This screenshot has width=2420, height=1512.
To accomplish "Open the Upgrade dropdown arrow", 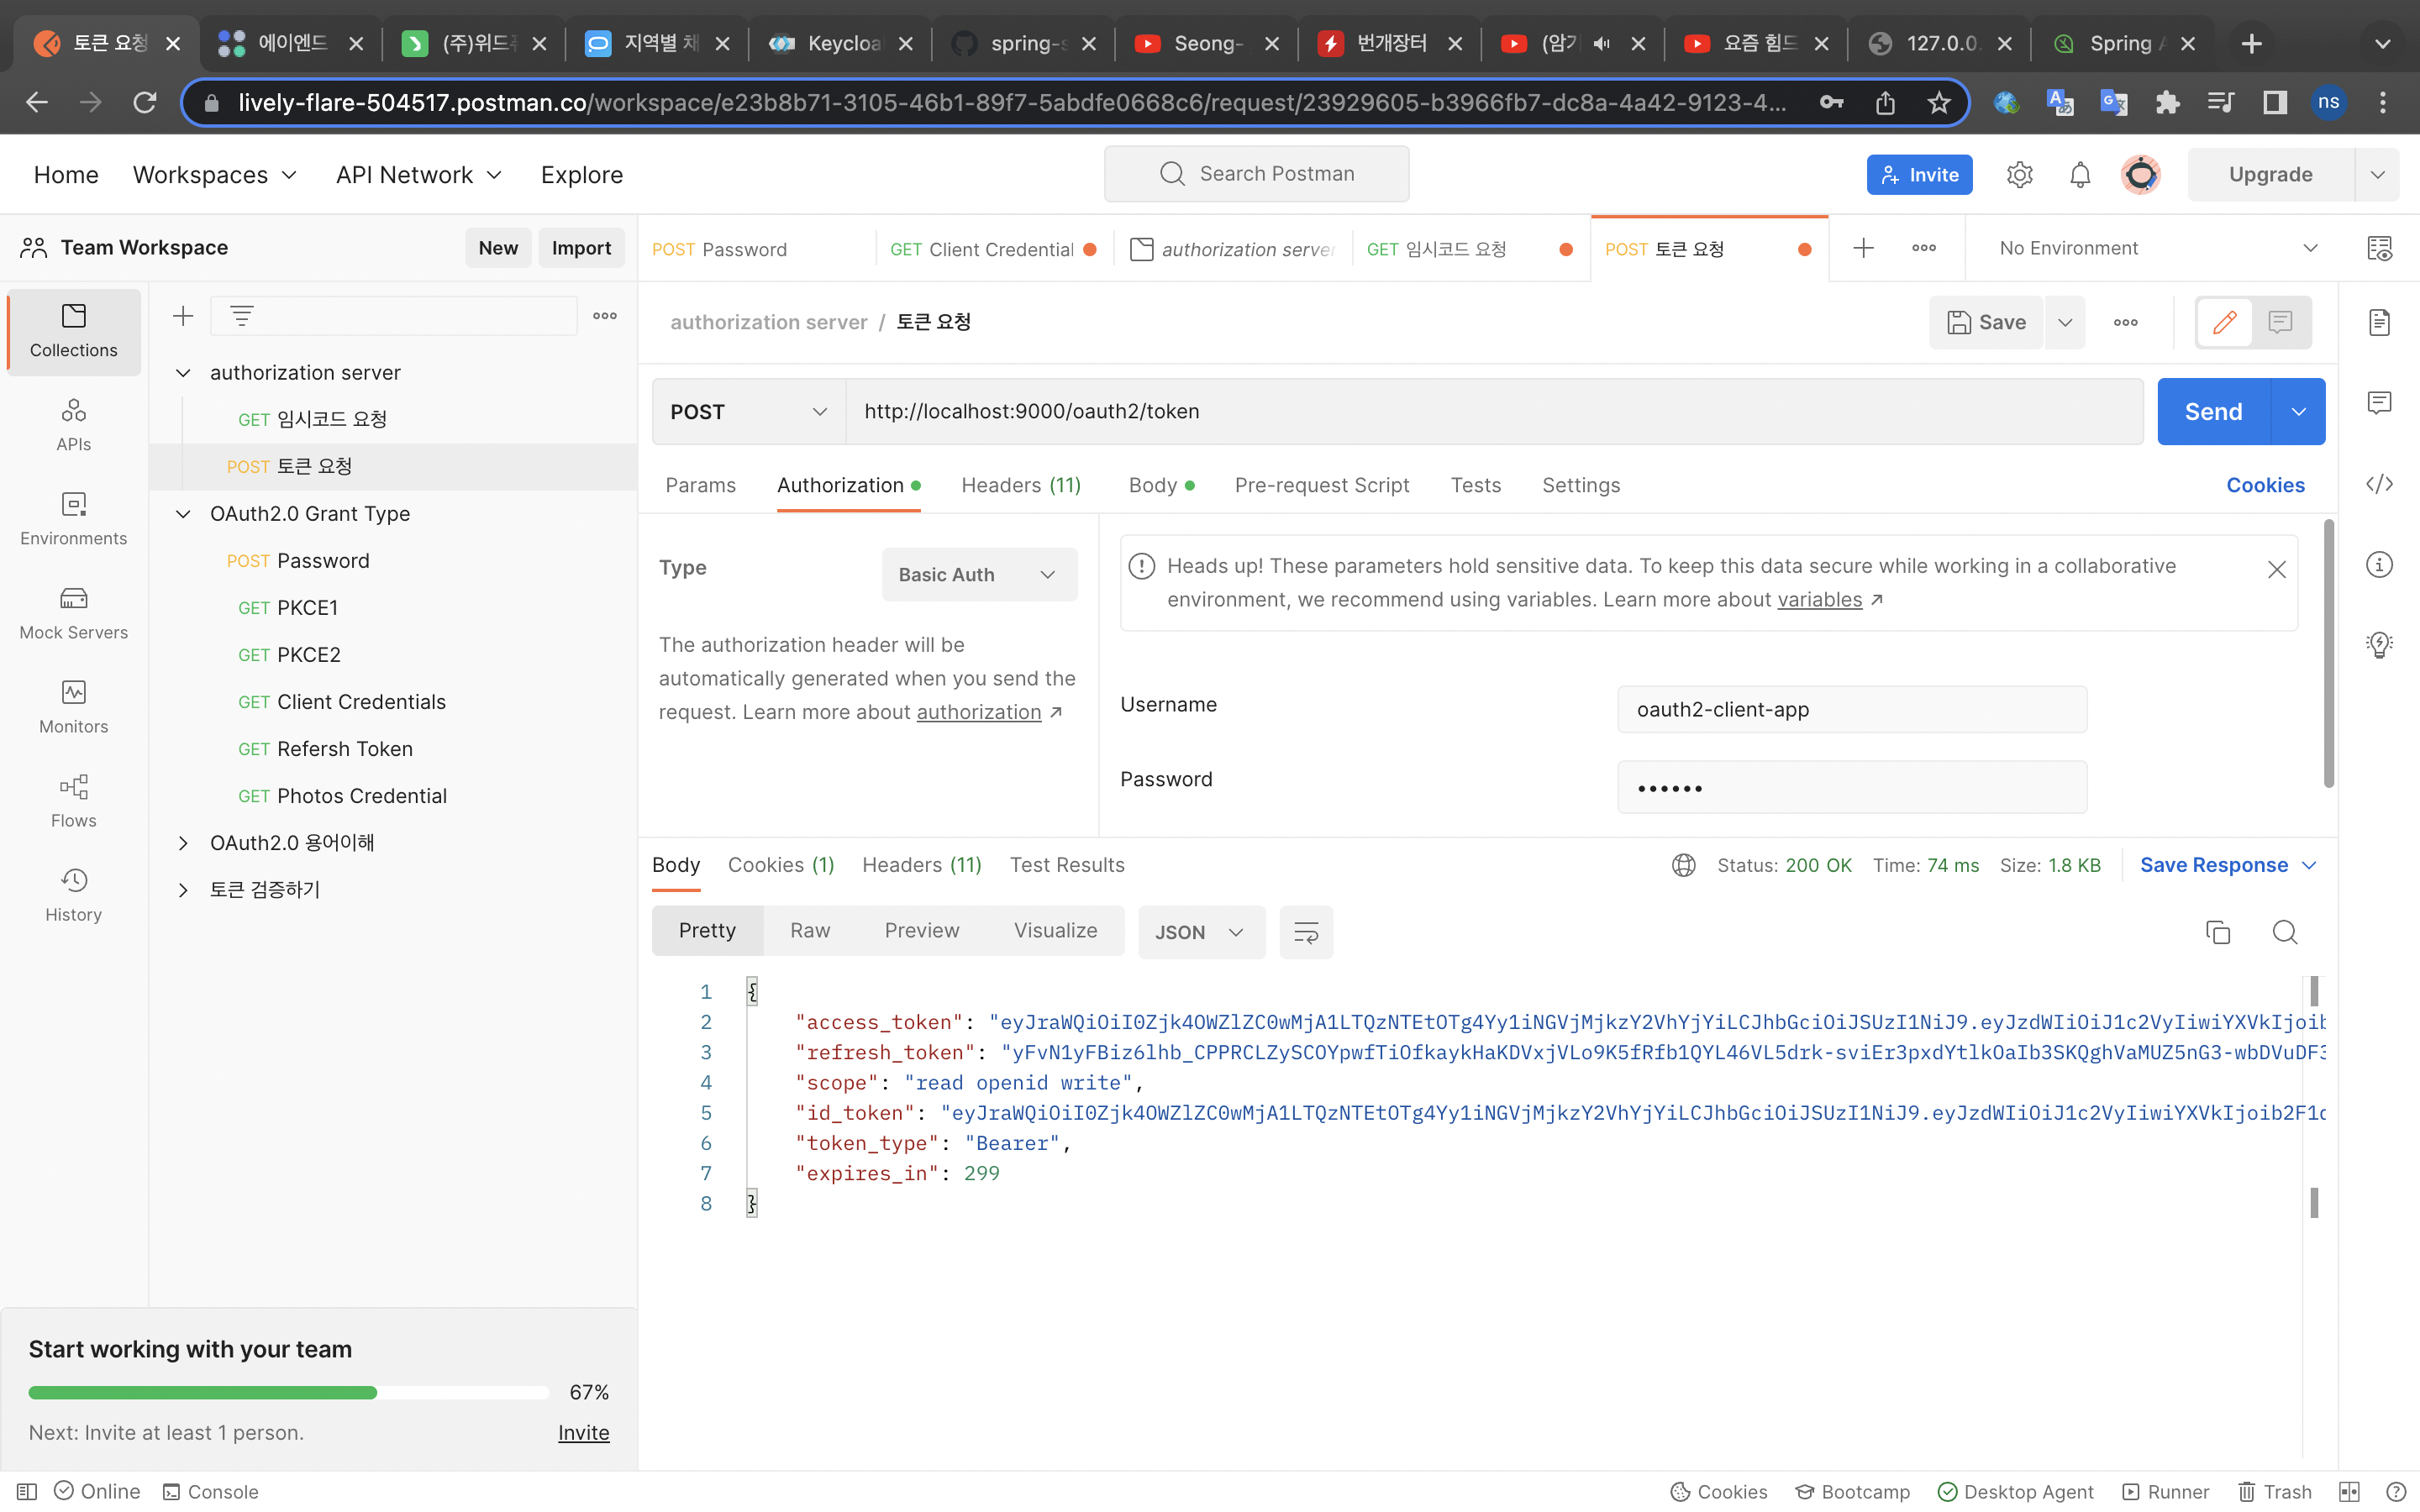I will (2377, 174).
